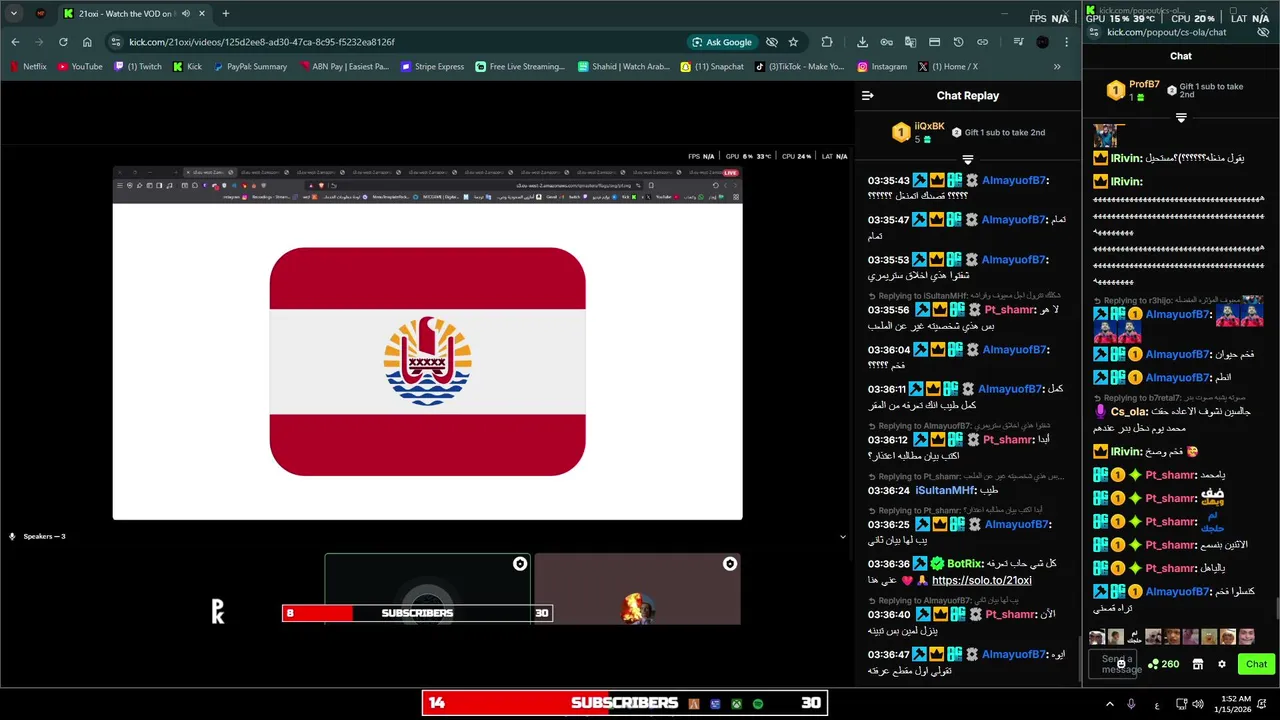Open the Twitch bookmark
The height and width of the screenshot is (720, 1280).
pyautogui.click(x=138, y=67)
